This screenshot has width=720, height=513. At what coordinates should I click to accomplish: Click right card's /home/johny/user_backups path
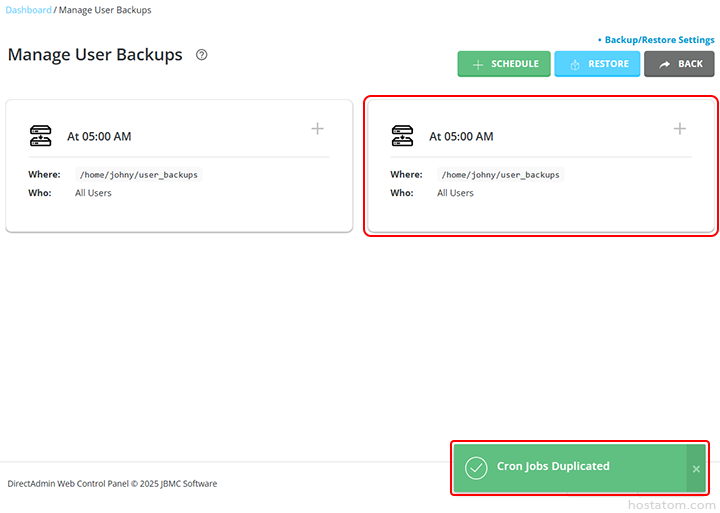[501, 175]
